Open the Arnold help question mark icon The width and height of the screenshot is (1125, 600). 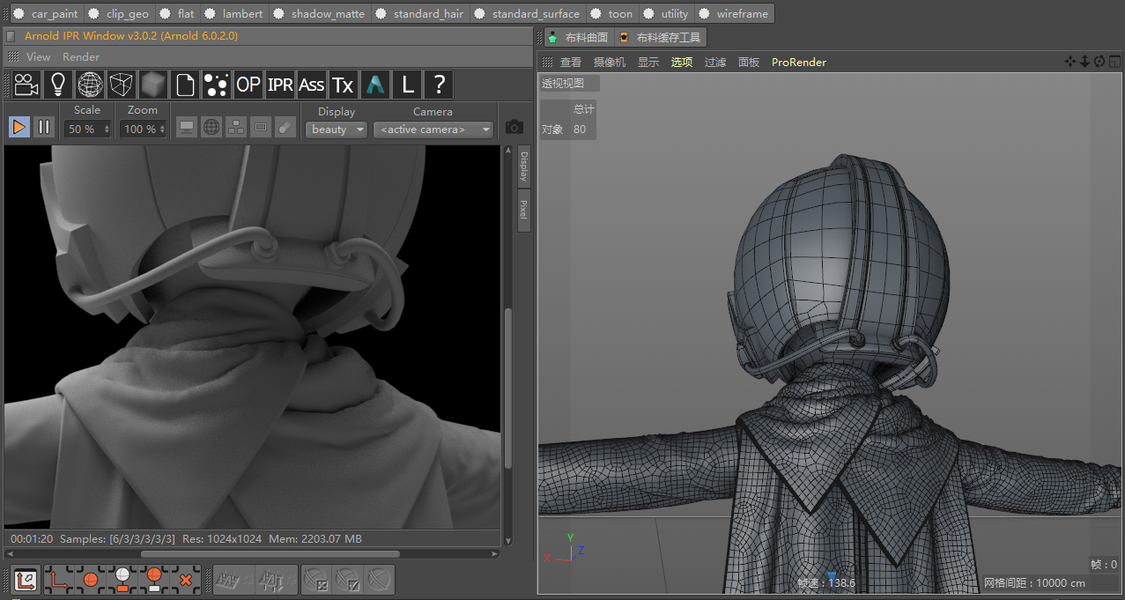438,85
